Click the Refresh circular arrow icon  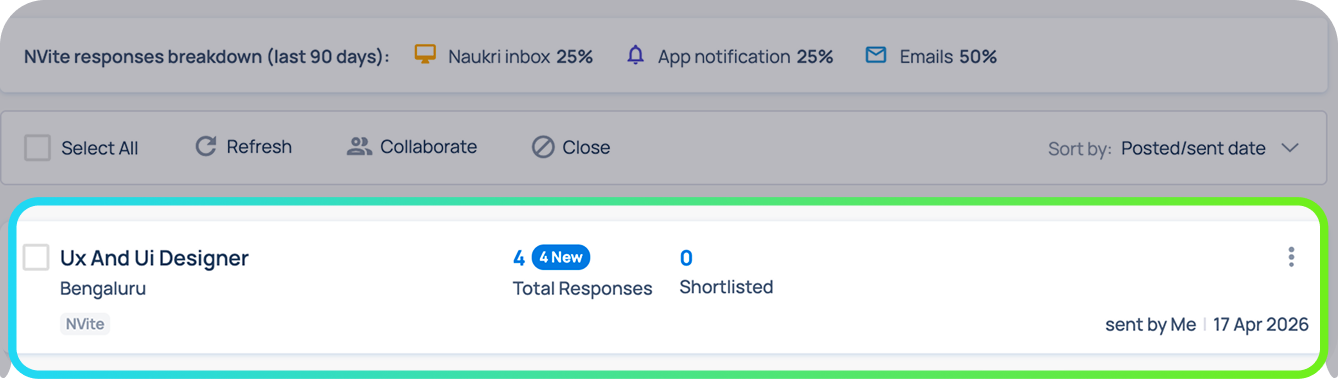click(205, 147)
